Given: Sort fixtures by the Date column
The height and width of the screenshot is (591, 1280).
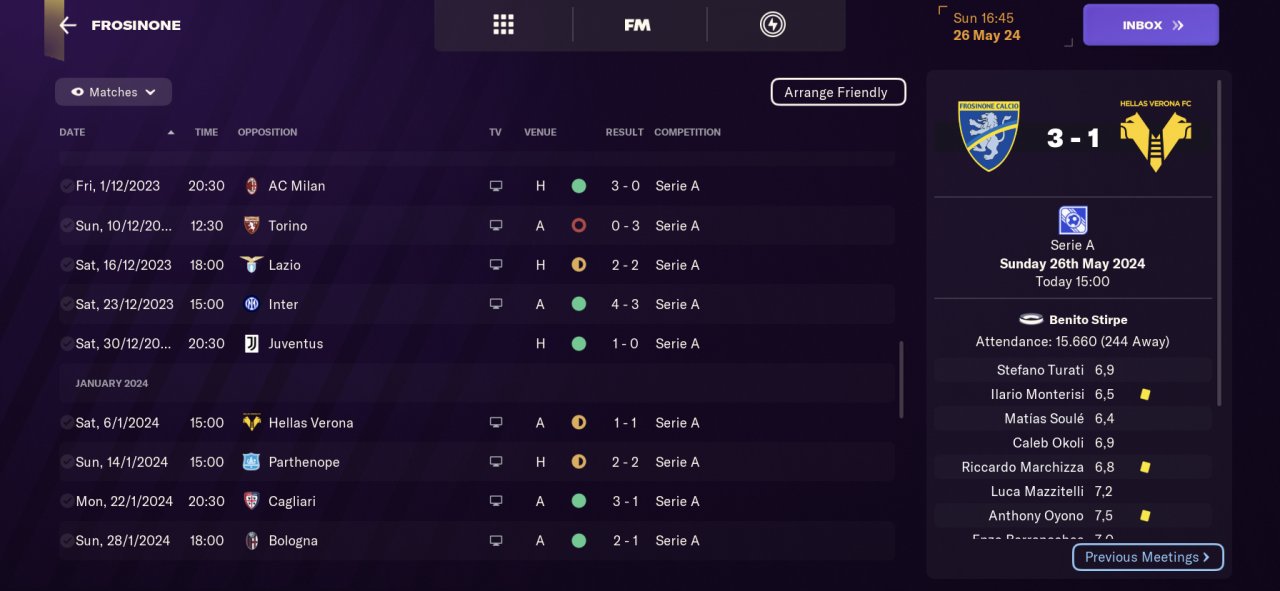Looking at the screenshot, I should click(72, 132).
